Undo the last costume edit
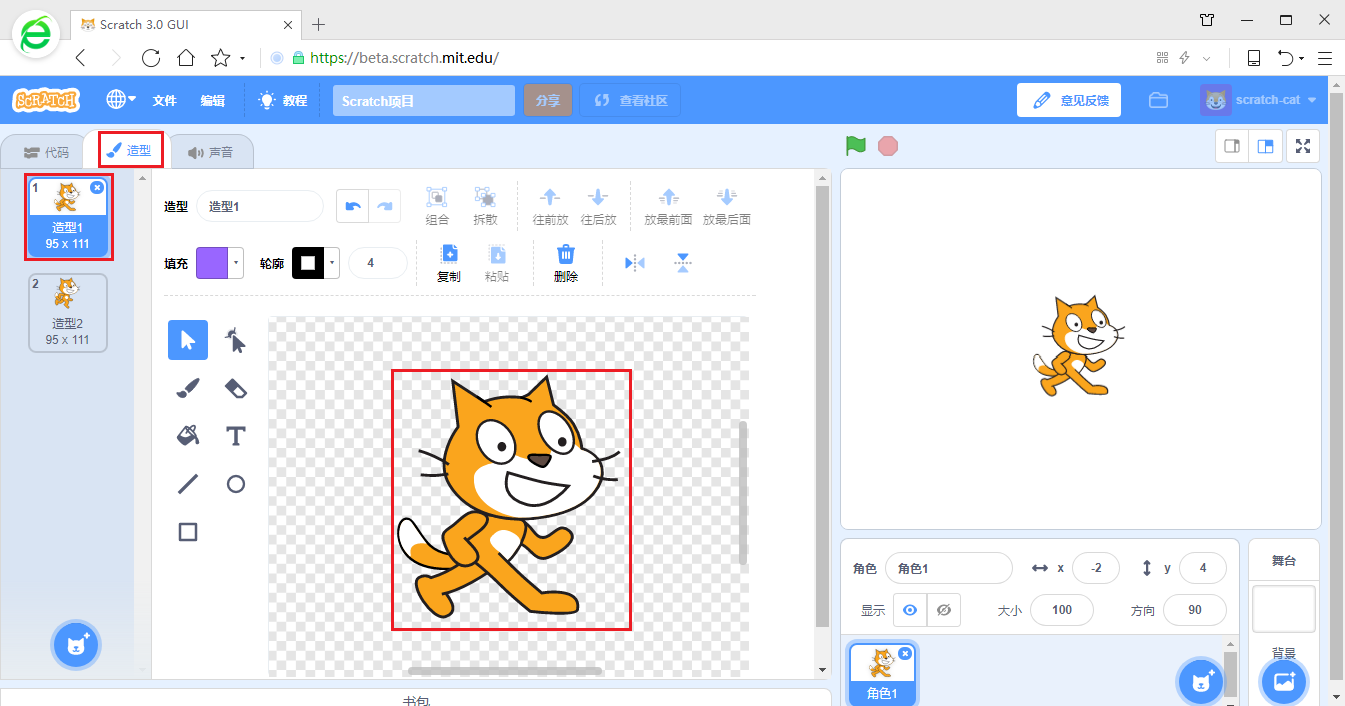 point(352,206)
